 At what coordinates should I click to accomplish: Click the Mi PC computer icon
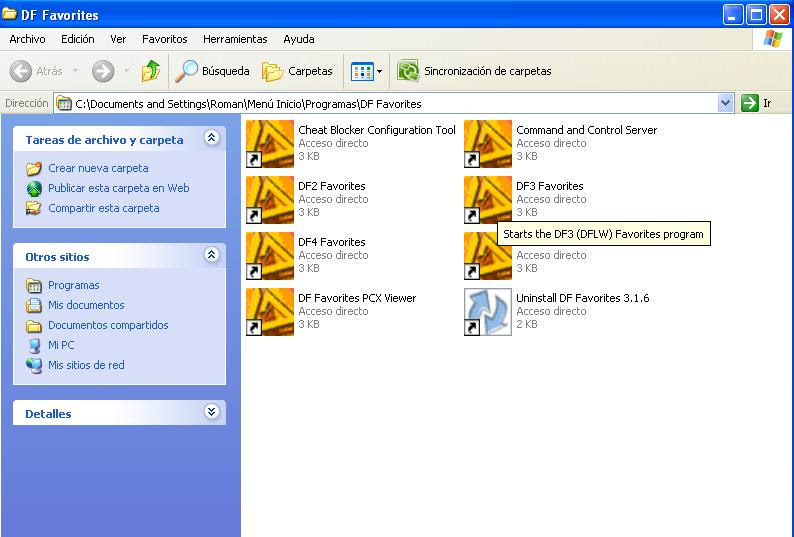pyautogui.click(x=34, y=346)
